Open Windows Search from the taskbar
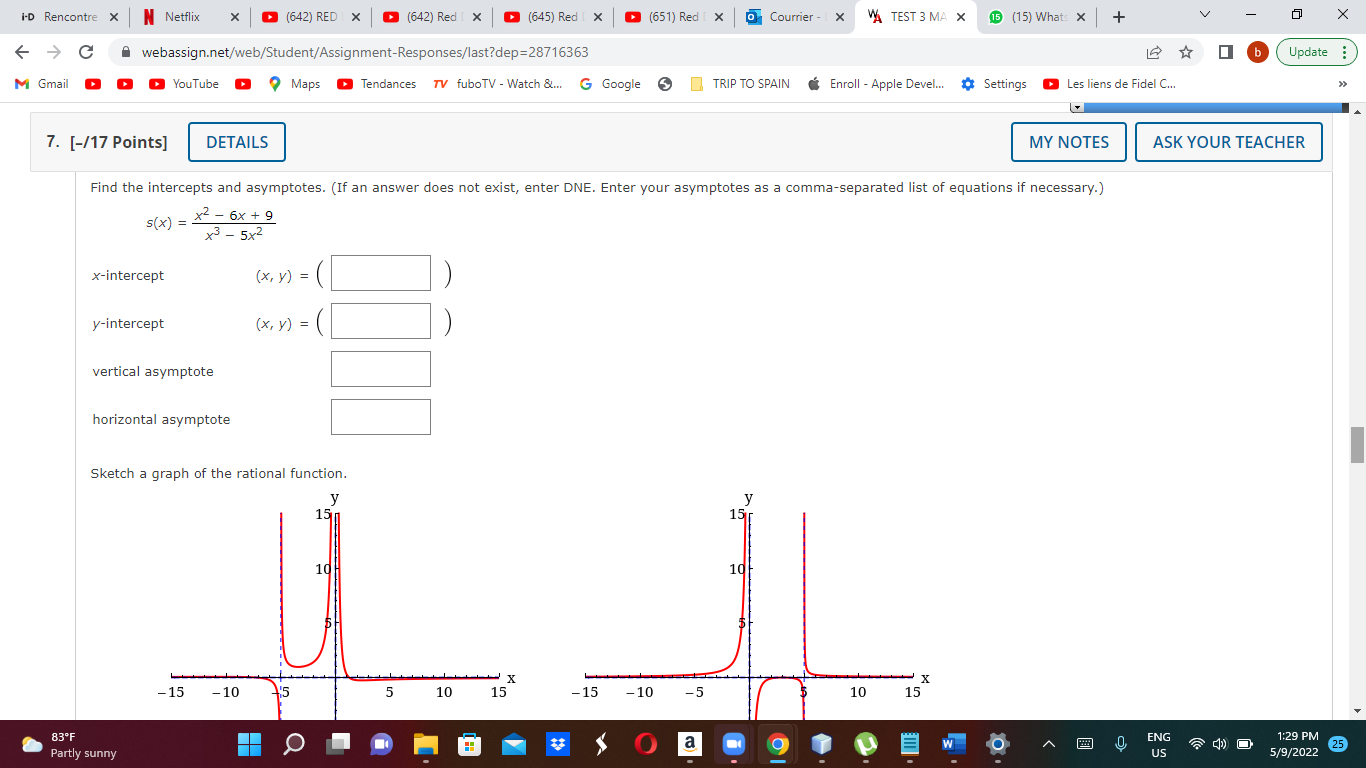This screenshot has width=1366, height=768. coord(294,744)
